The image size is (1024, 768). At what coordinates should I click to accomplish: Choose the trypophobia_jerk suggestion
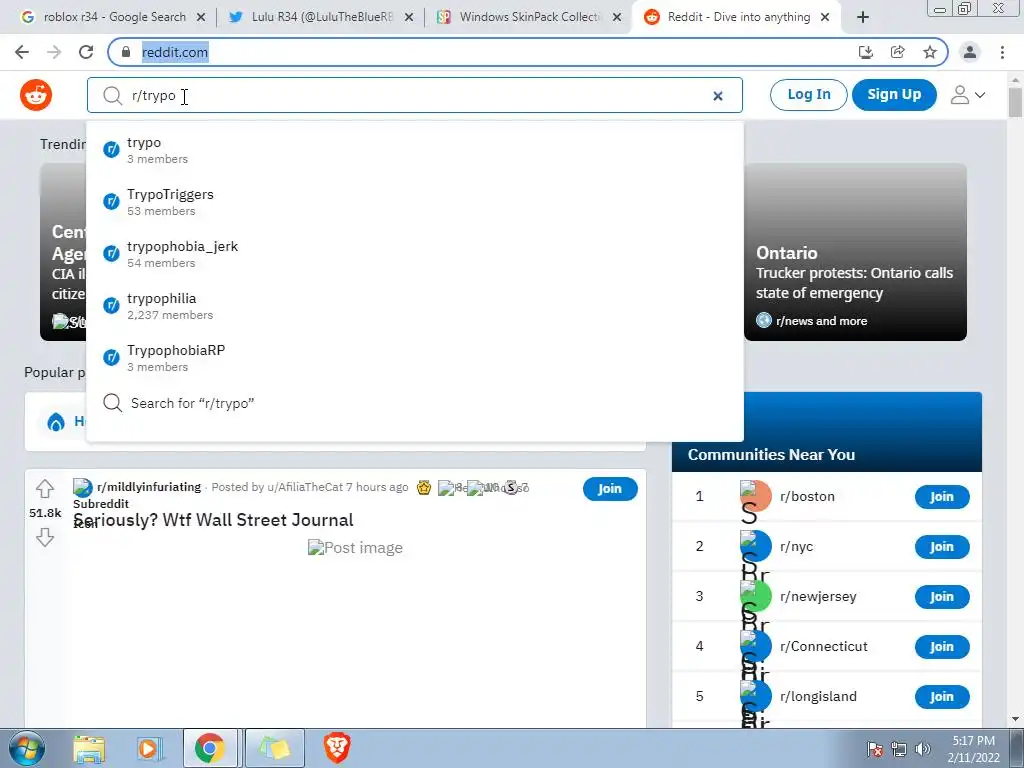(x=415, y=254)
